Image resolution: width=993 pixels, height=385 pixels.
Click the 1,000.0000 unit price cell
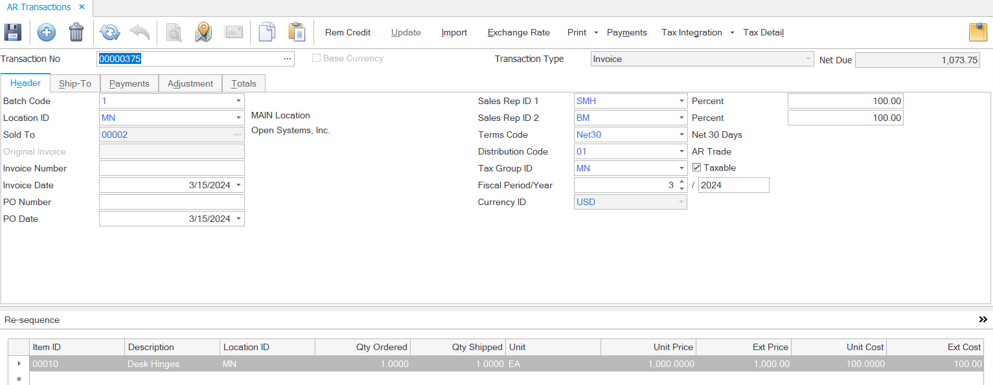648,364
